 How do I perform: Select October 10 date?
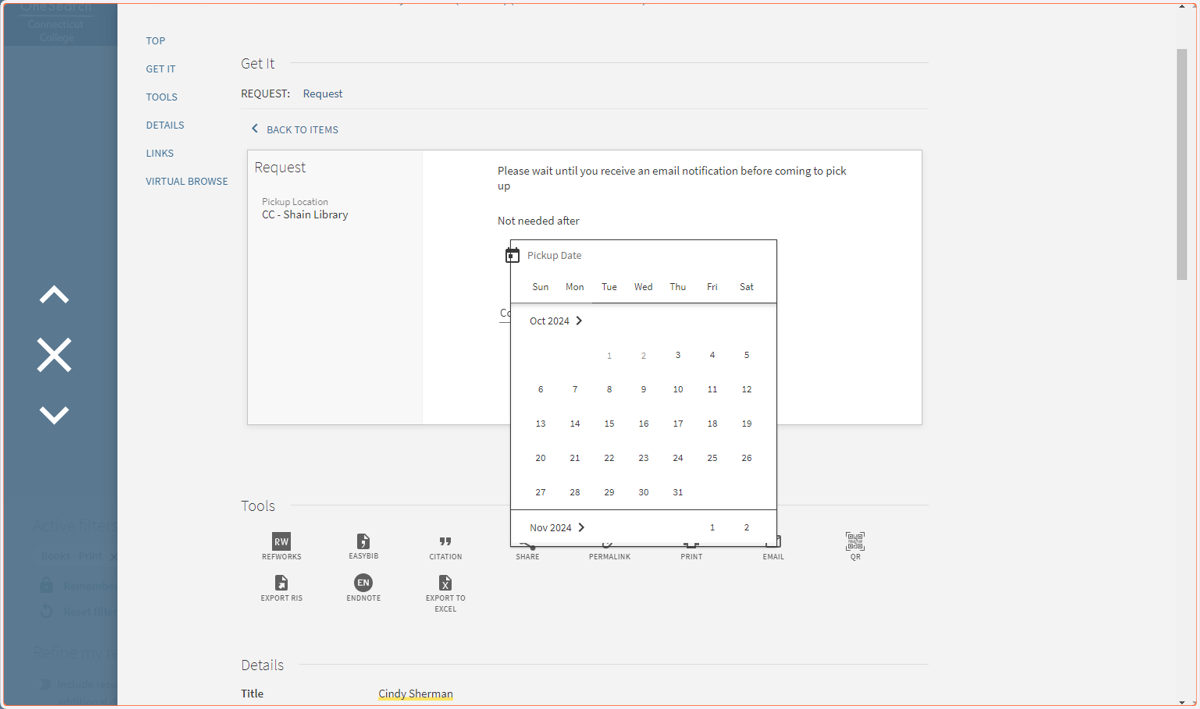[x=678, y=389]
